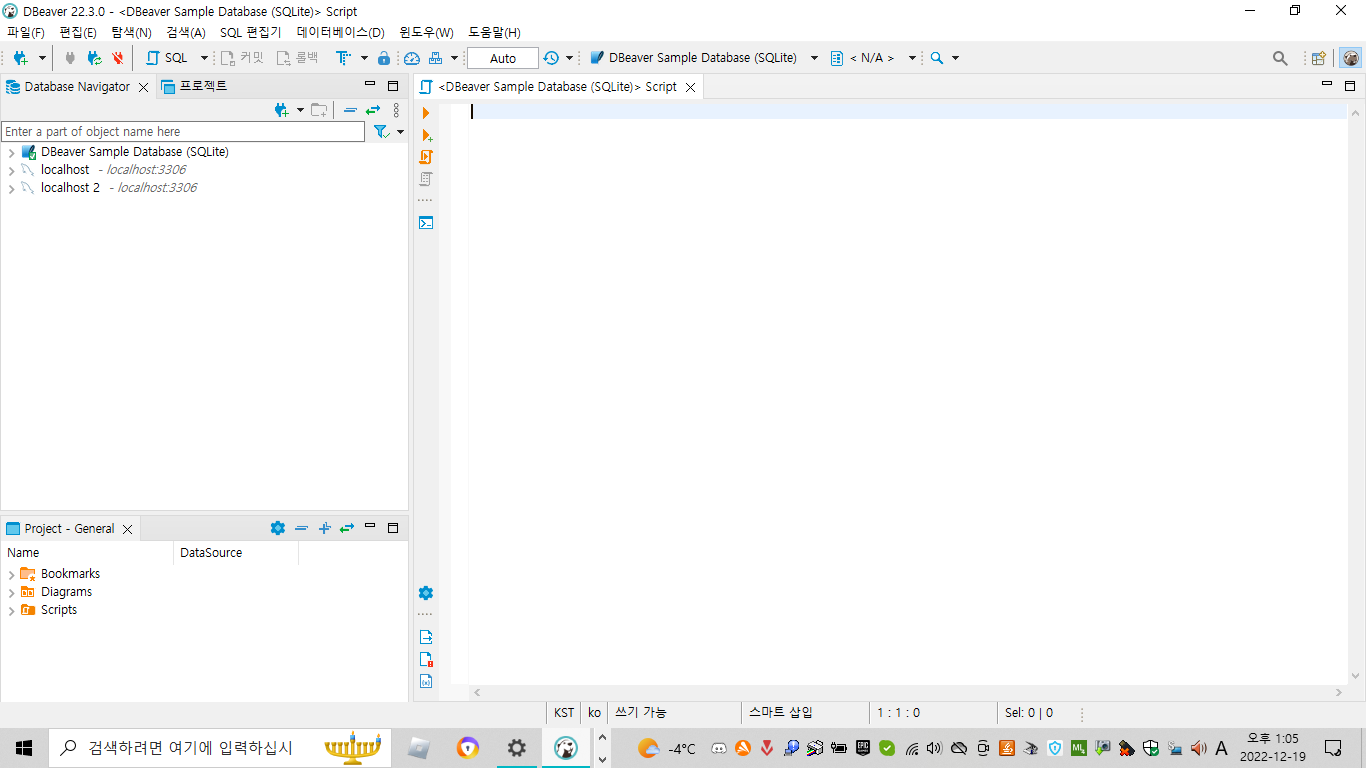The image size is (1366, 768).
Task: Open Database Navigator view menu (three dots)
Action: point(396,110)
